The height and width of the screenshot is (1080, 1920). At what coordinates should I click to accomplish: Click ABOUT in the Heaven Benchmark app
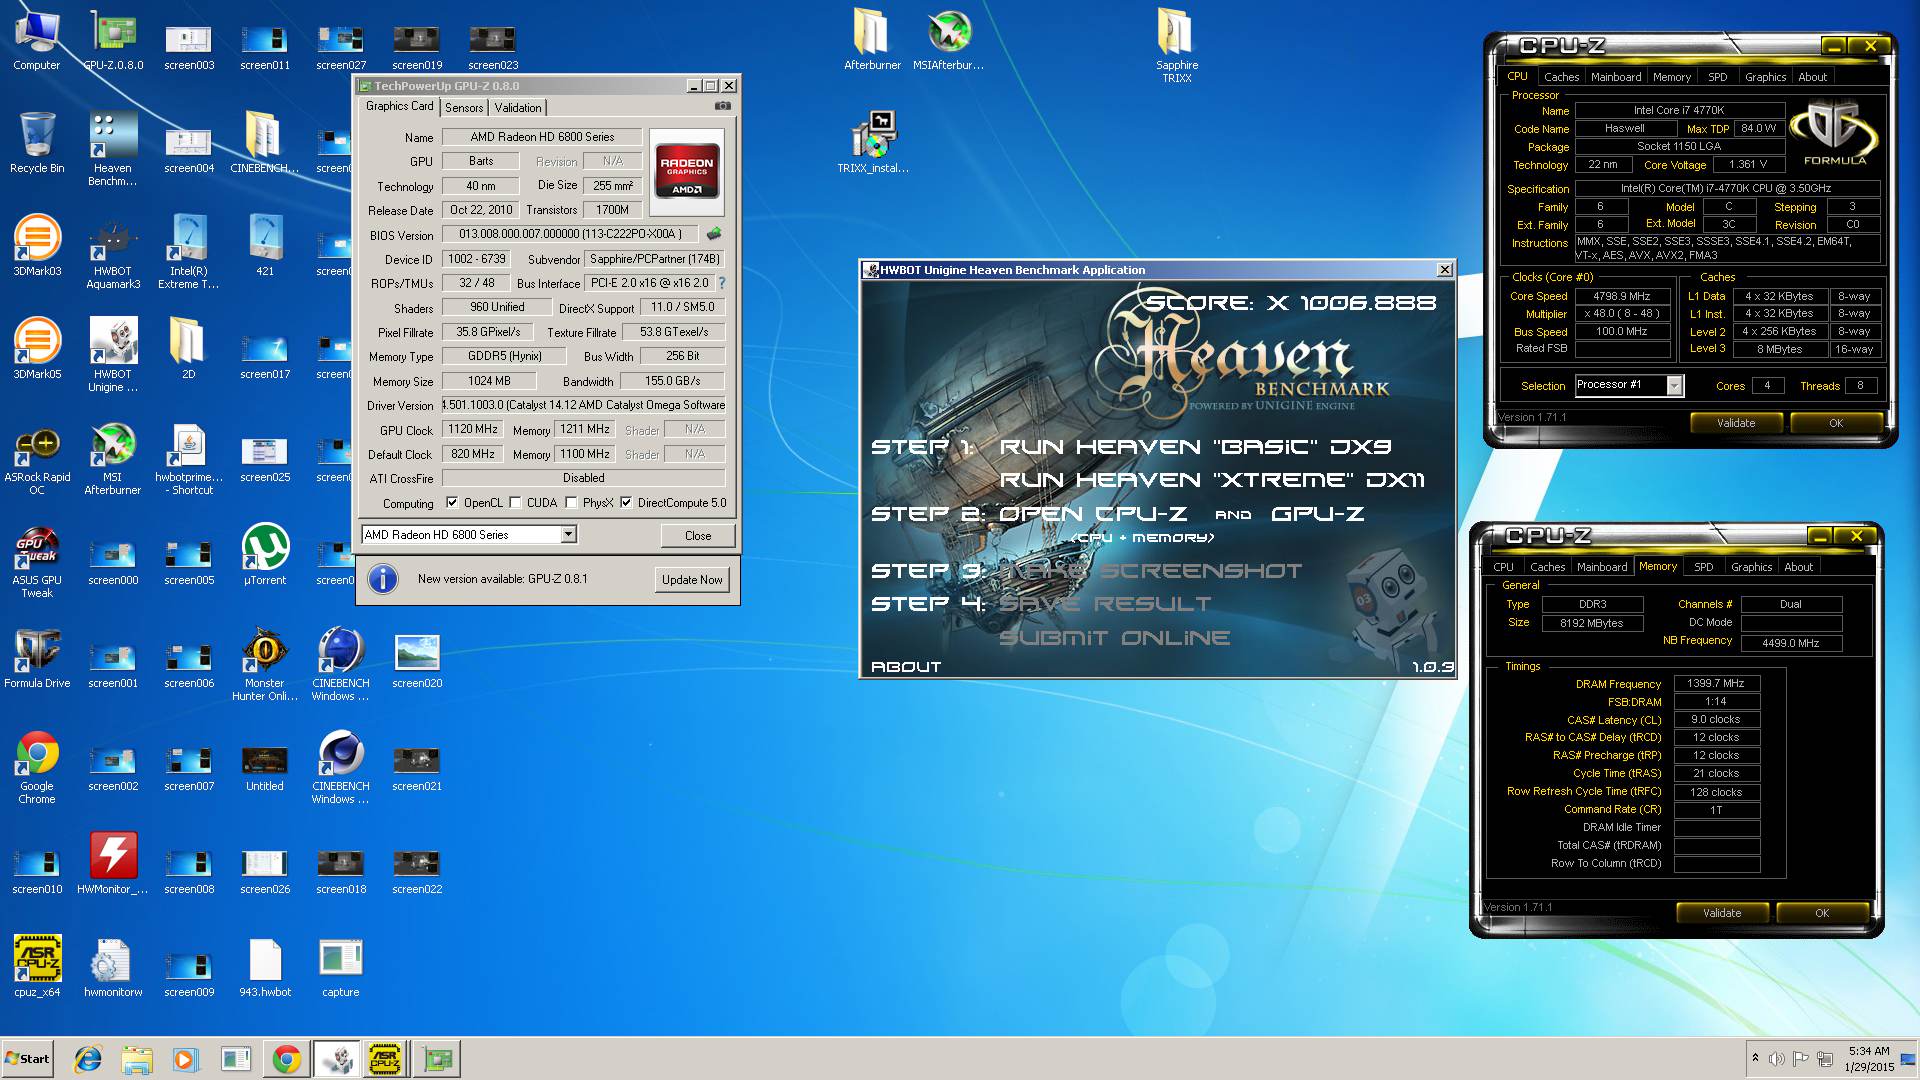(x=906, y=667)
